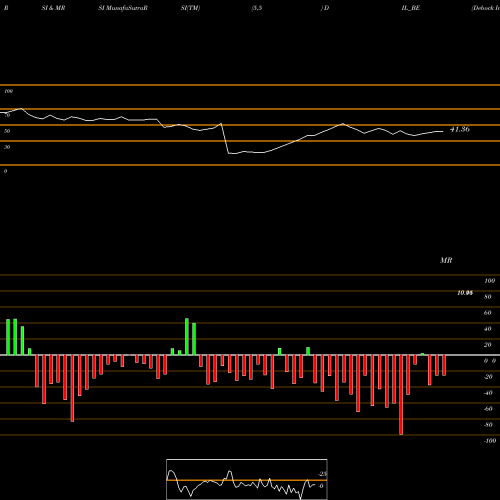
Task: Click the 'SI MunafaSutraR' header text
Action: click(123, 8)
